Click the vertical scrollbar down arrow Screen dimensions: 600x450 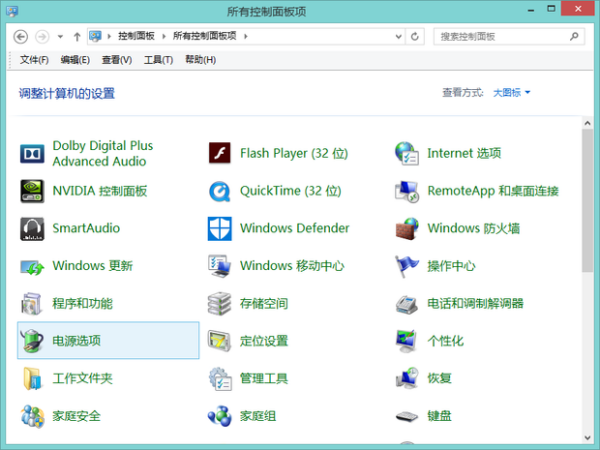(x=587, y=437)
